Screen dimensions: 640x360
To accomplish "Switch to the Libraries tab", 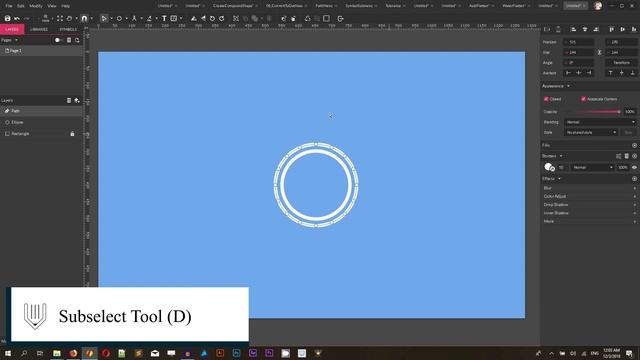I will (x=39, y=29).
